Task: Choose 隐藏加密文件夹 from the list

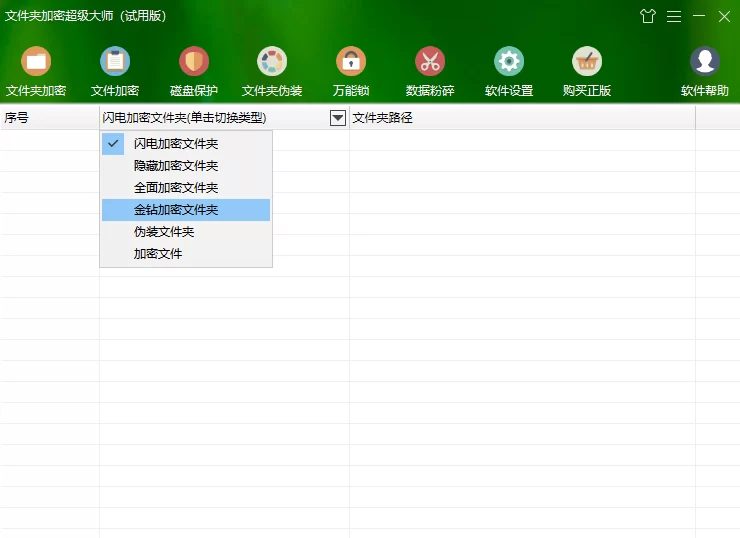Action: click(186, 166)
